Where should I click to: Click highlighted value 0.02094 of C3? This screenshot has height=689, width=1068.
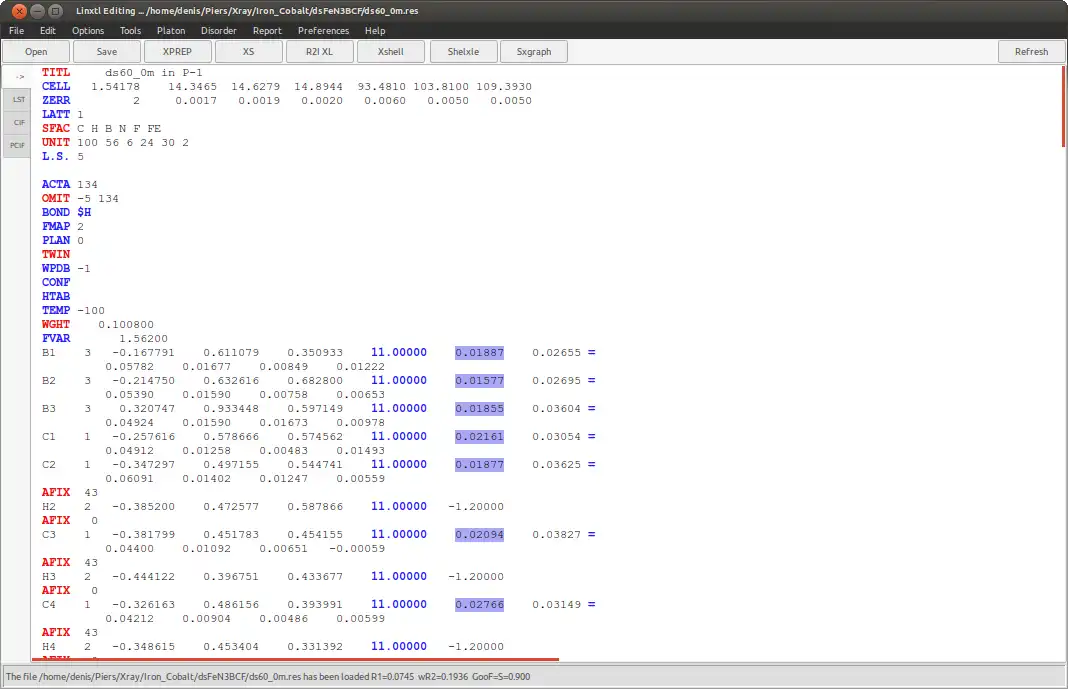click(480, 534)
